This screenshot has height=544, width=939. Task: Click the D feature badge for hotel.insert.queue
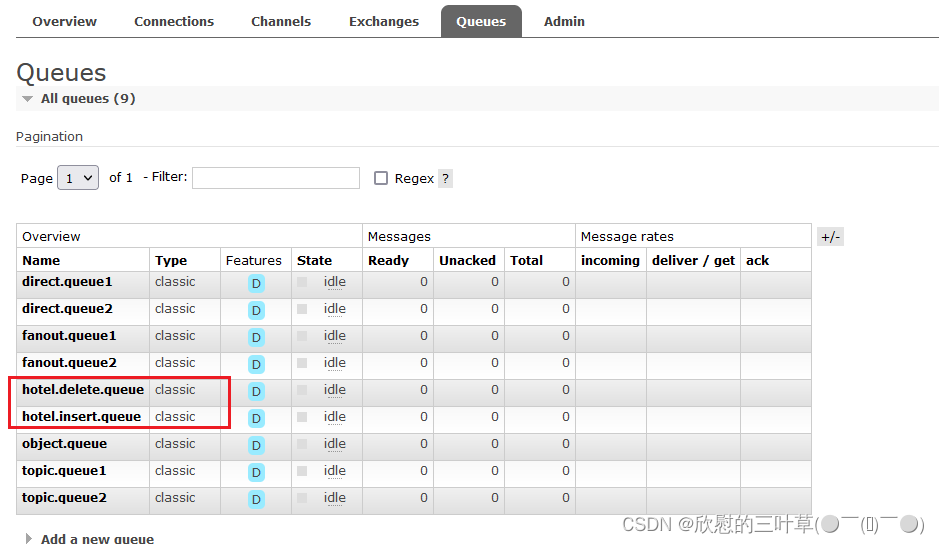256,418
